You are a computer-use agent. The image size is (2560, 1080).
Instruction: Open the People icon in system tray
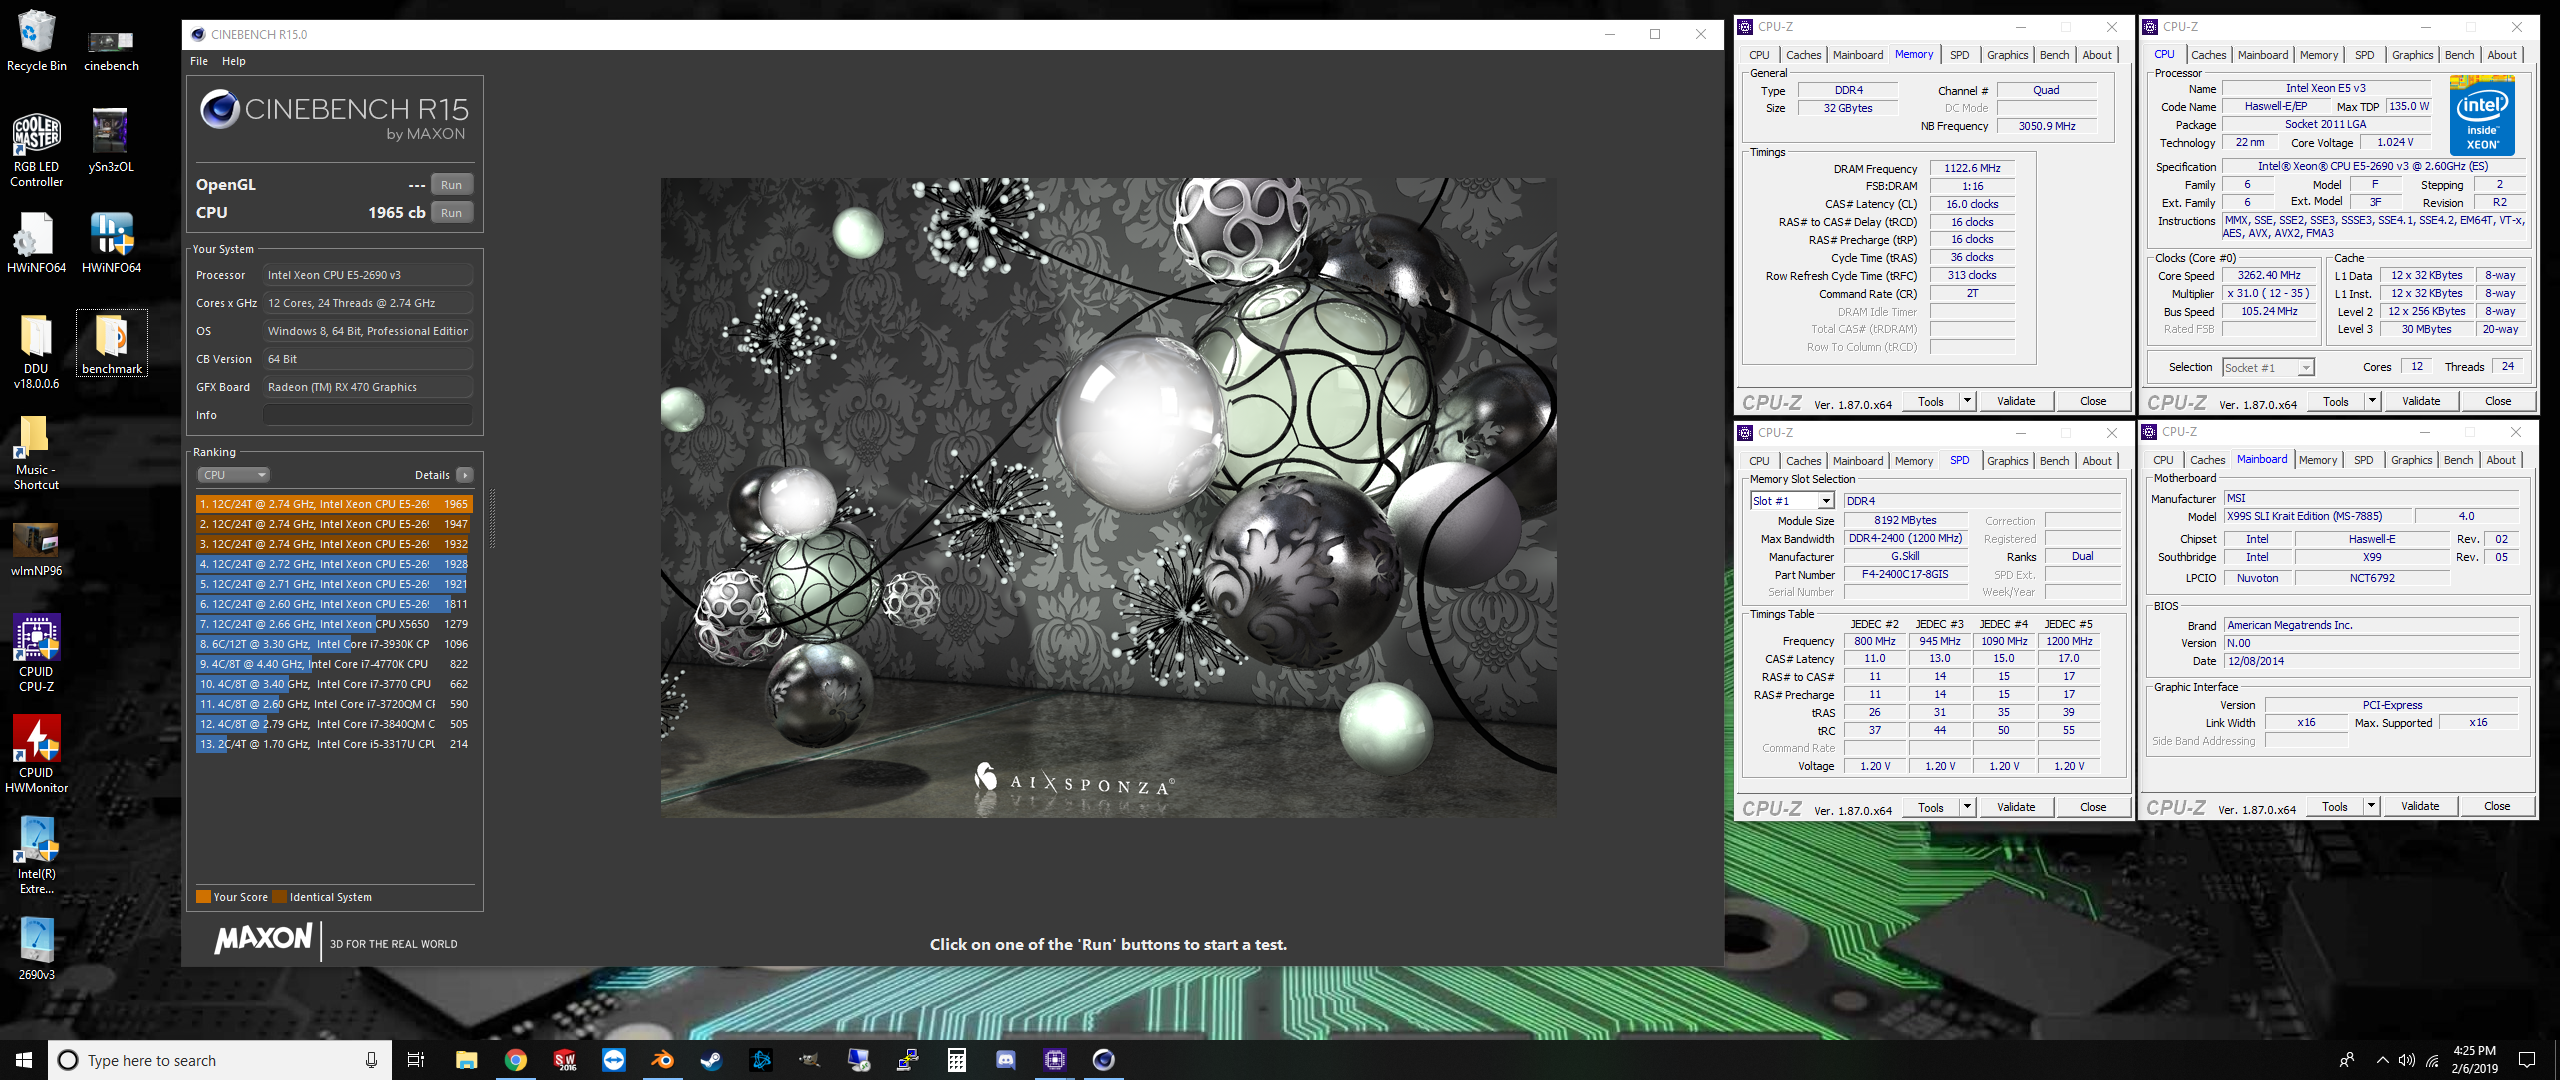2346,1060
